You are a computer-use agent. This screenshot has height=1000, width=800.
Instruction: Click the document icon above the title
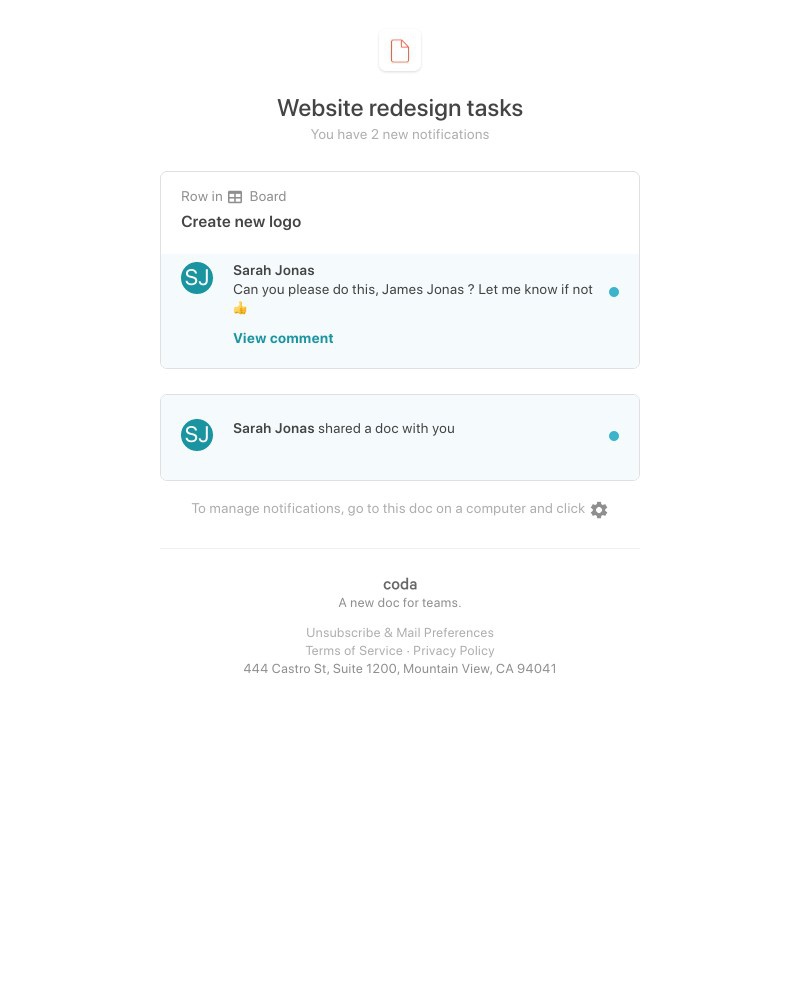click(400, 50)
